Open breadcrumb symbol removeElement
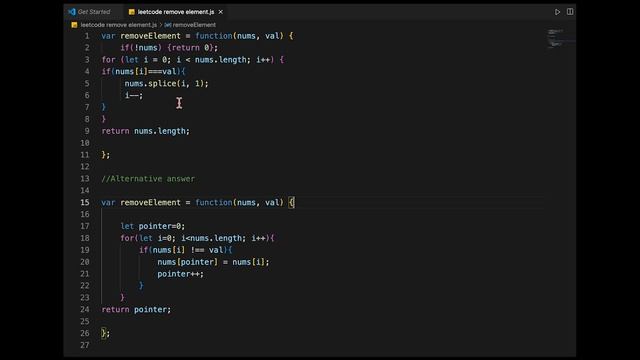 click(x=194, y=25)
